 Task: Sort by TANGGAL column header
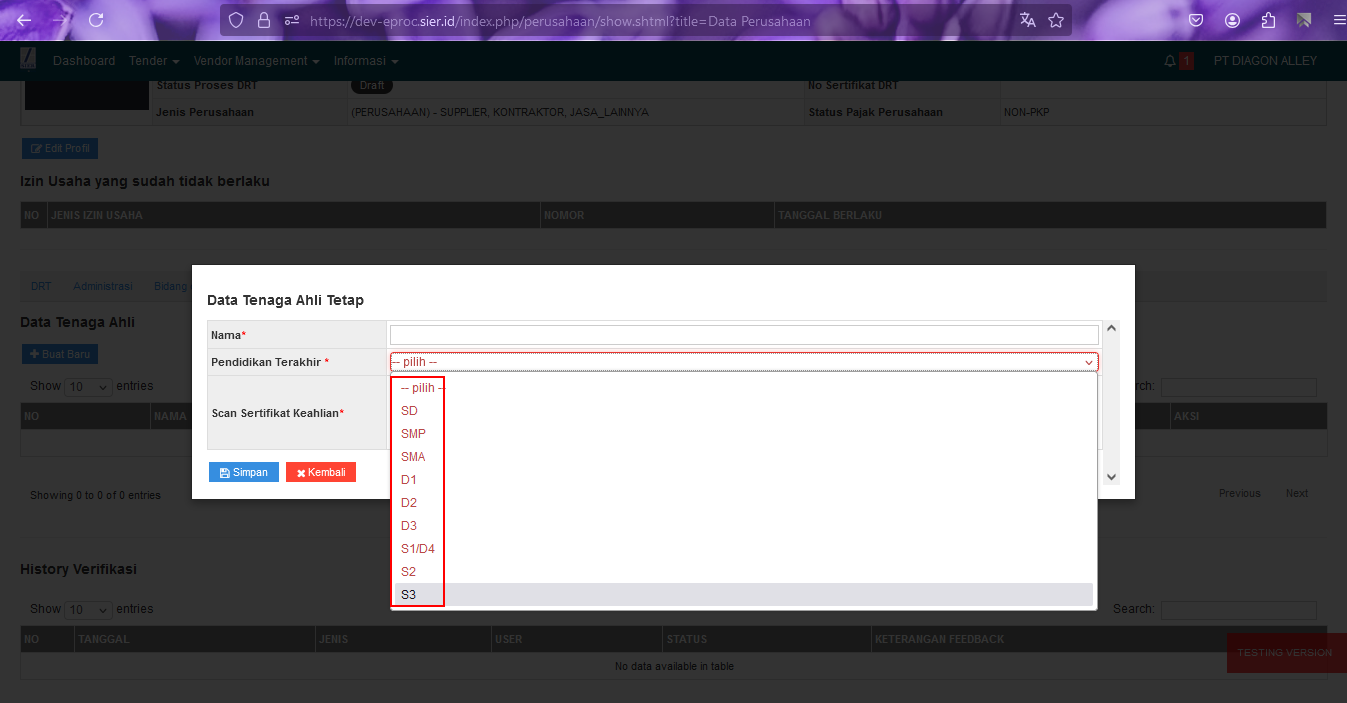click(x=194, y=639)
